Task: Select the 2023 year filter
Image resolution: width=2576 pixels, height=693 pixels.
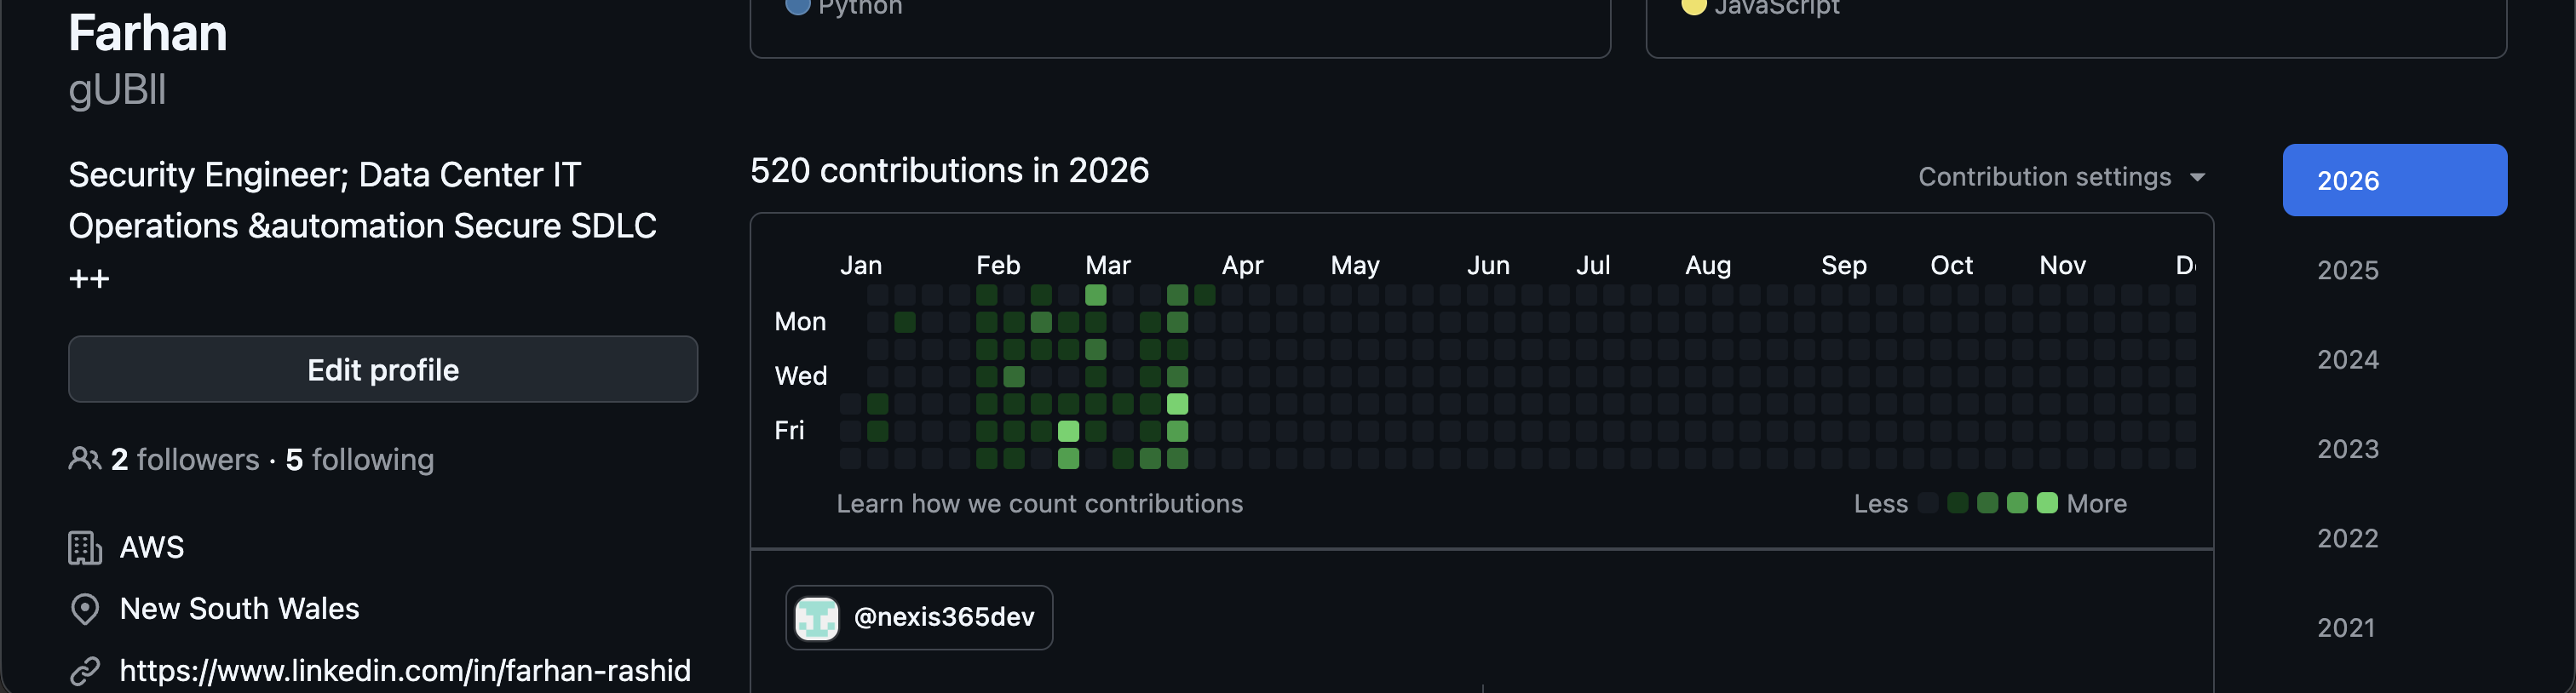Action: pyautogui.click(x=2347, y=449)
